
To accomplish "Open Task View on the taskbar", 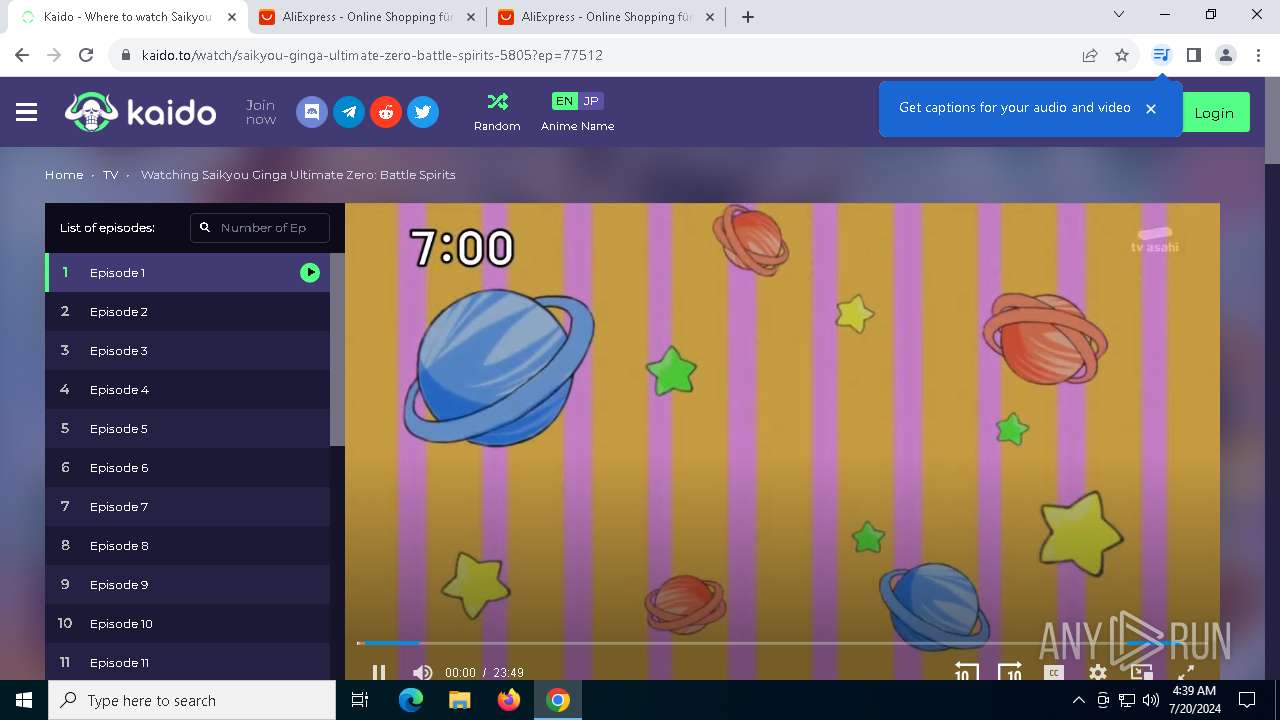I will click(360, 700).
